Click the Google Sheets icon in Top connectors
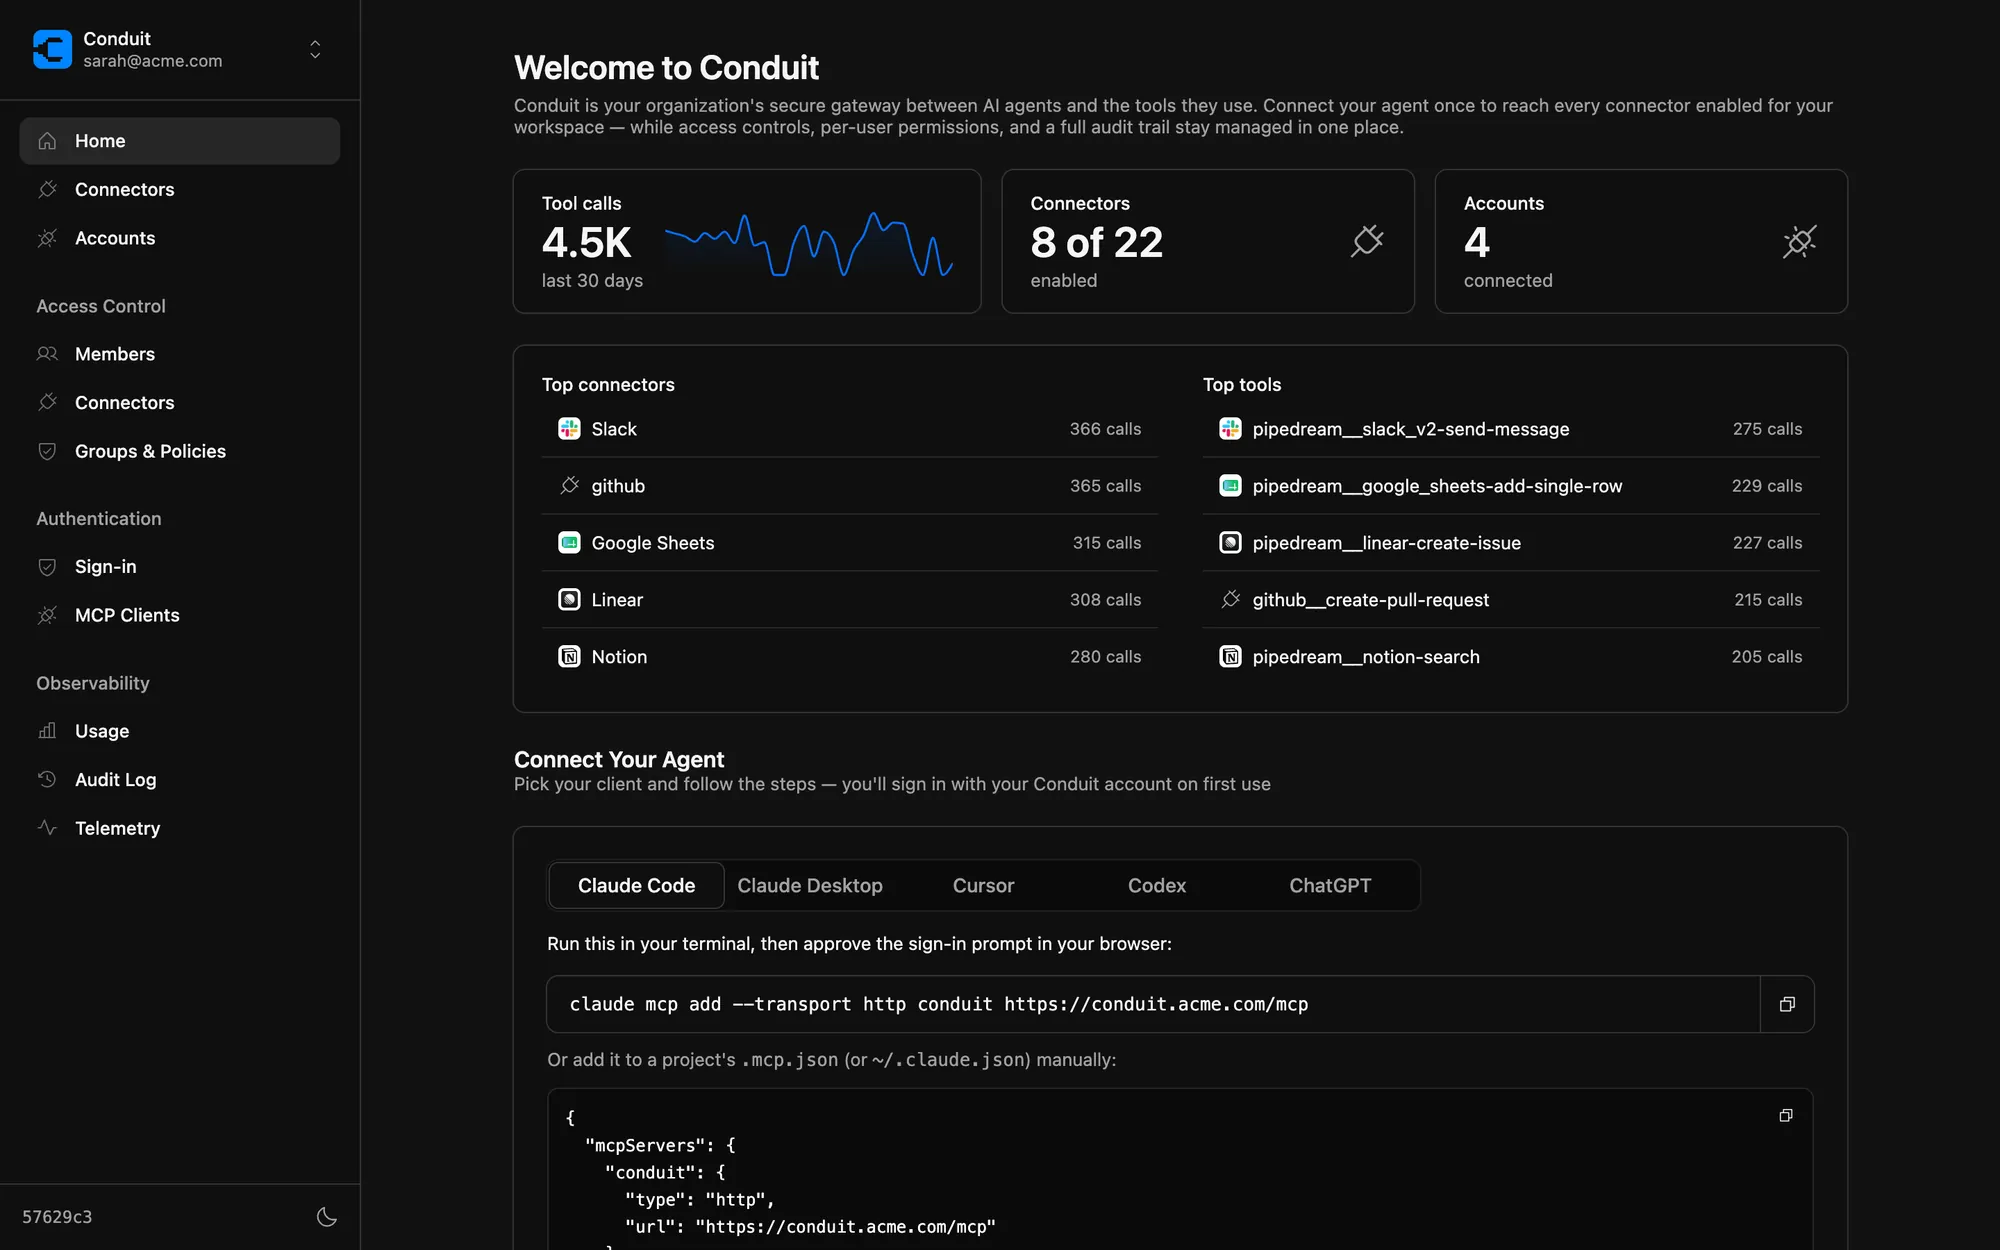Viewport: 2000px width, 1250px height. (x=569, y=543)
